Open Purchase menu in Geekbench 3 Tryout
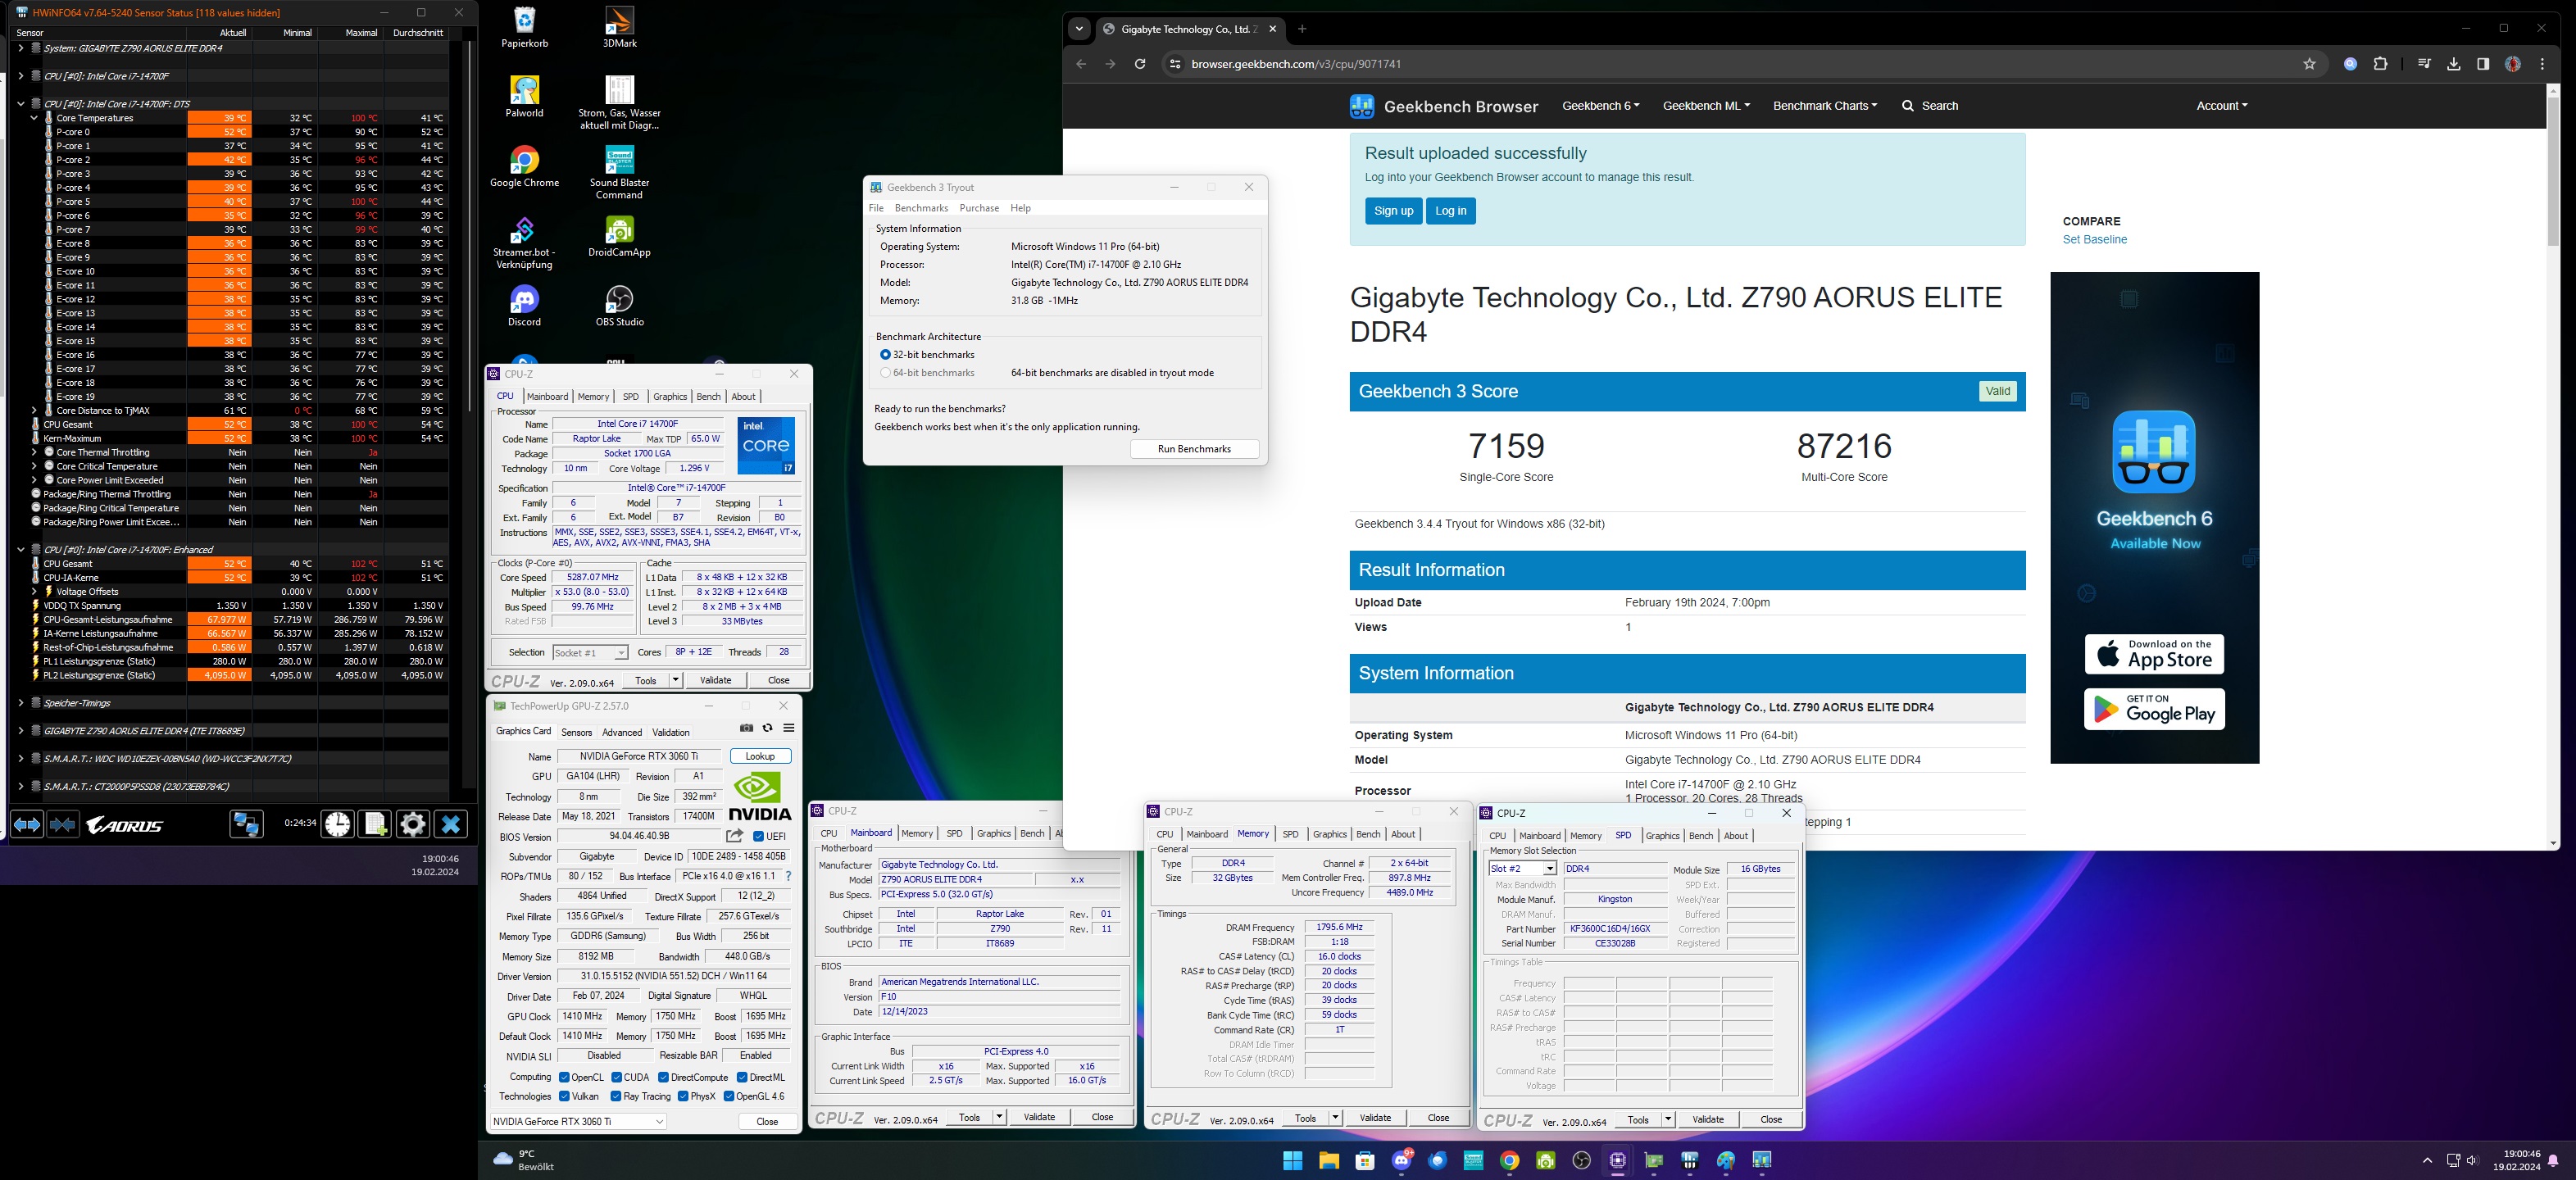Viewport: 2576px width, 1180px height. pos(979,208)
